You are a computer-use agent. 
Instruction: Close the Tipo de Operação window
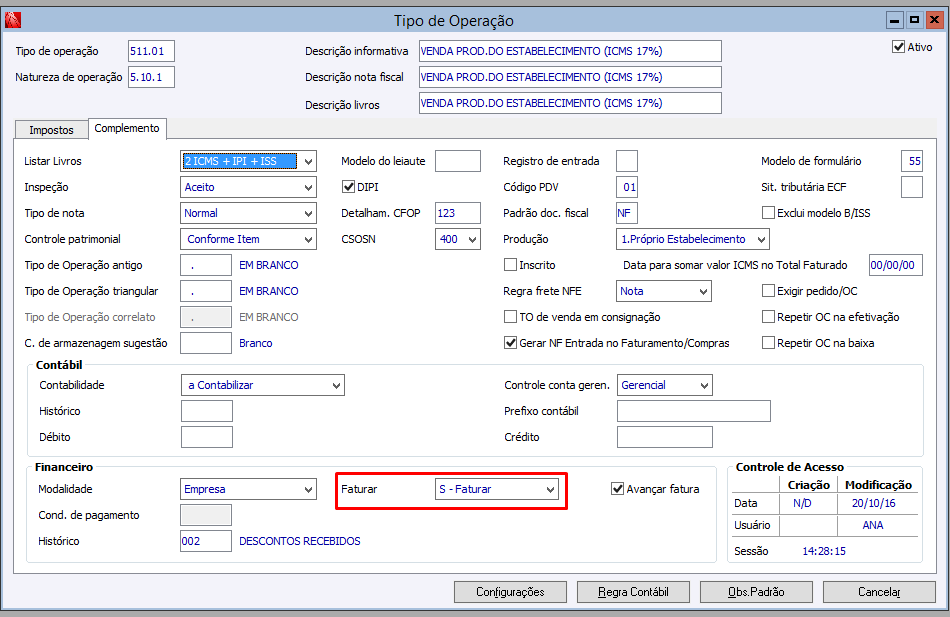click(934, 20)
